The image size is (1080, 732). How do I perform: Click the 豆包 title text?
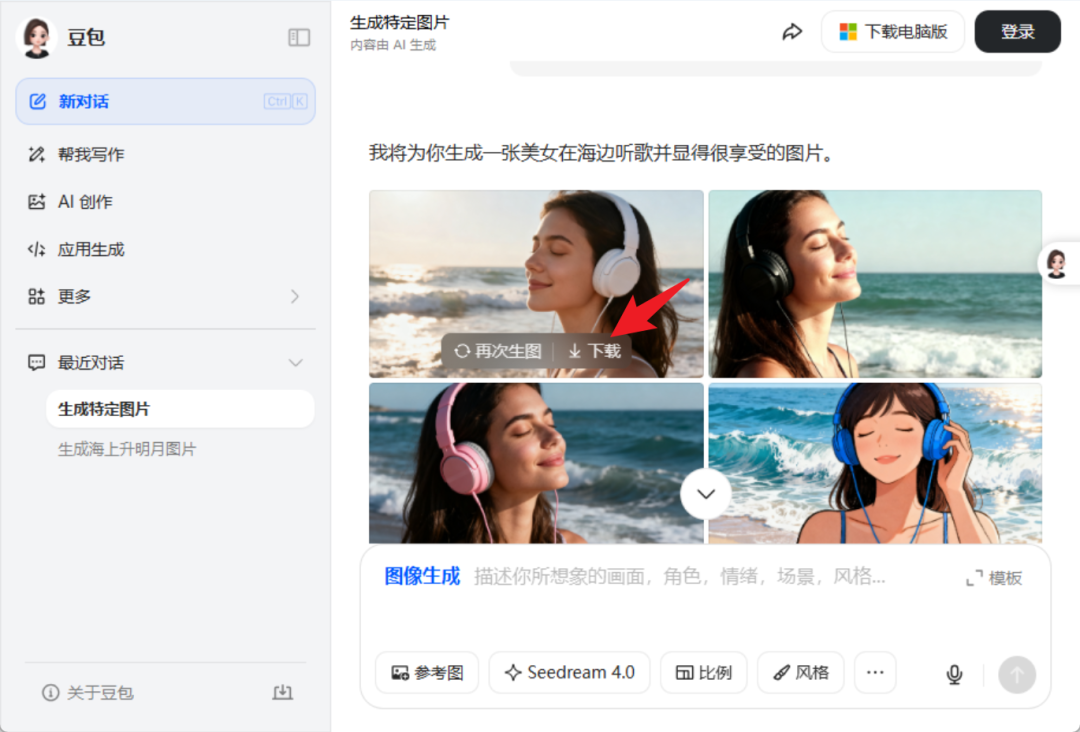[x=86, y=37]
